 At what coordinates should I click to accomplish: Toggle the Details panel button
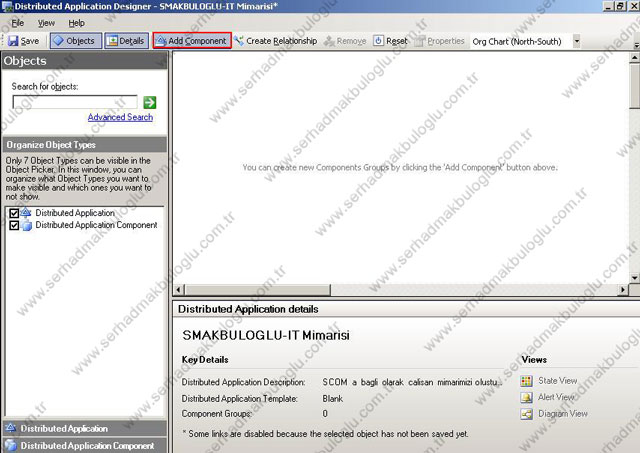127,41
